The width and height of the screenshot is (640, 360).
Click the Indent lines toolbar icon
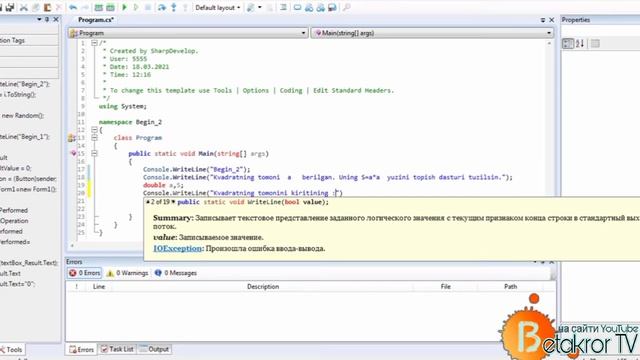[283, 7]
